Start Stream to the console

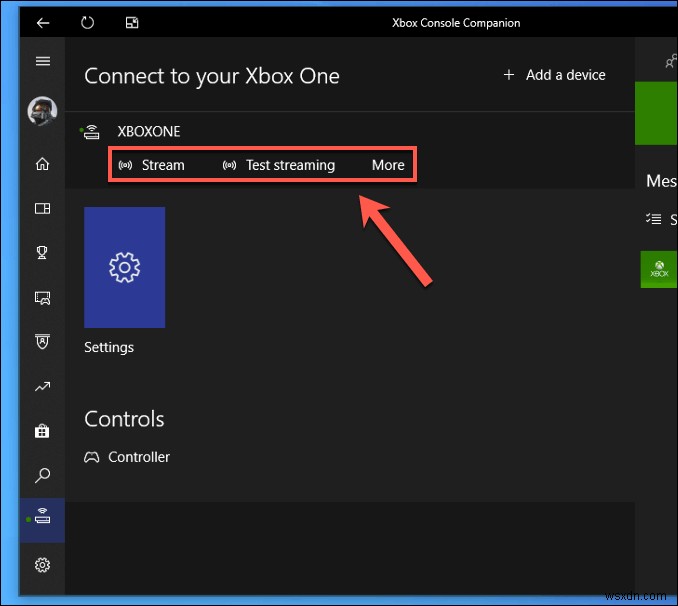[x=152, y=165]
